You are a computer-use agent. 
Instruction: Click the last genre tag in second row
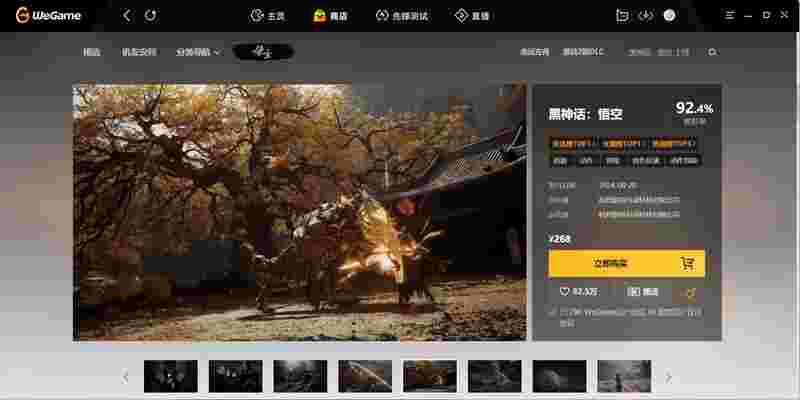point(684,161)
